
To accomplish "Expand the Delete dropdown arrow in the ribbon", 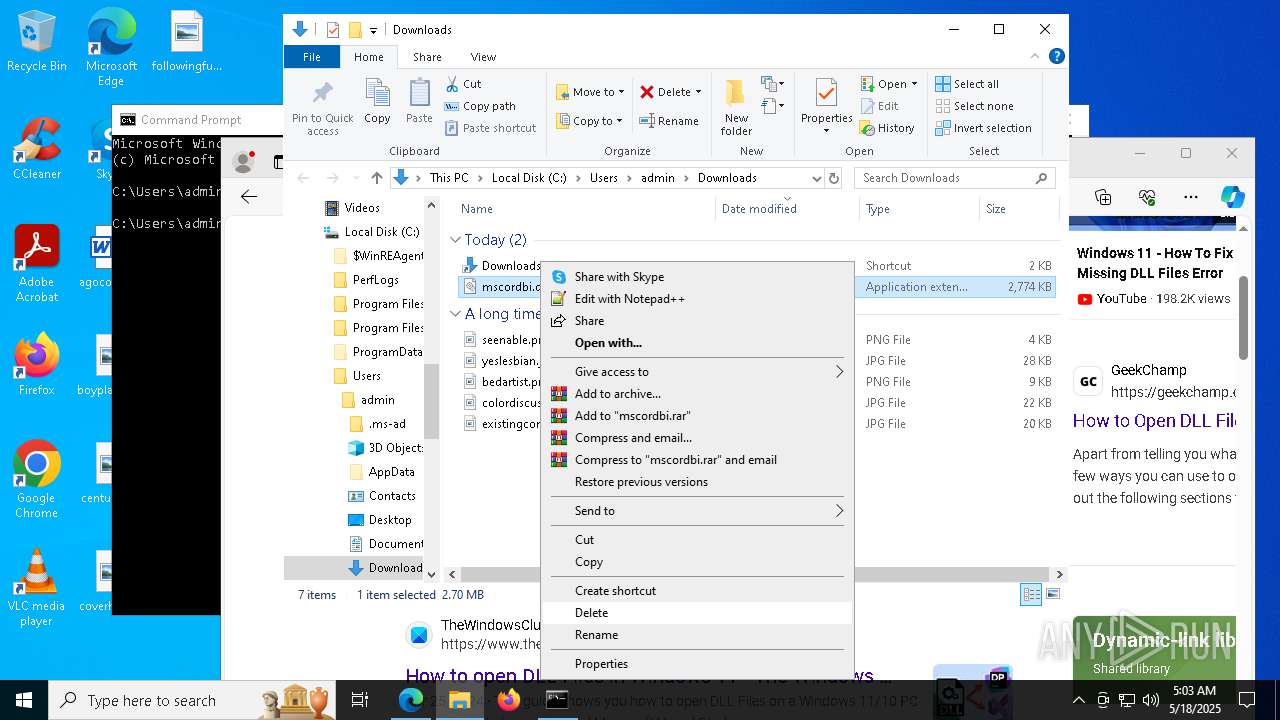I will [x=698, y=92].
